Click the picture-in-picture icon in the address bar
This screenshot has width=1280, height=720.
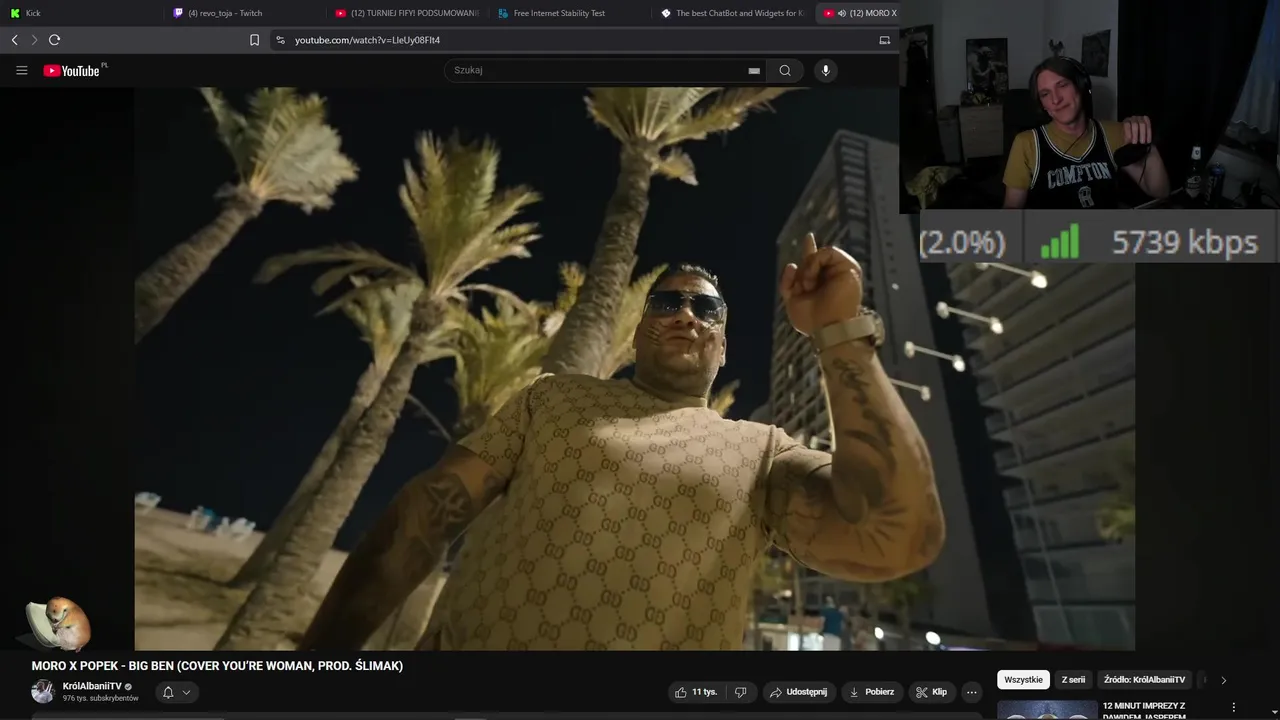[884, 40]
